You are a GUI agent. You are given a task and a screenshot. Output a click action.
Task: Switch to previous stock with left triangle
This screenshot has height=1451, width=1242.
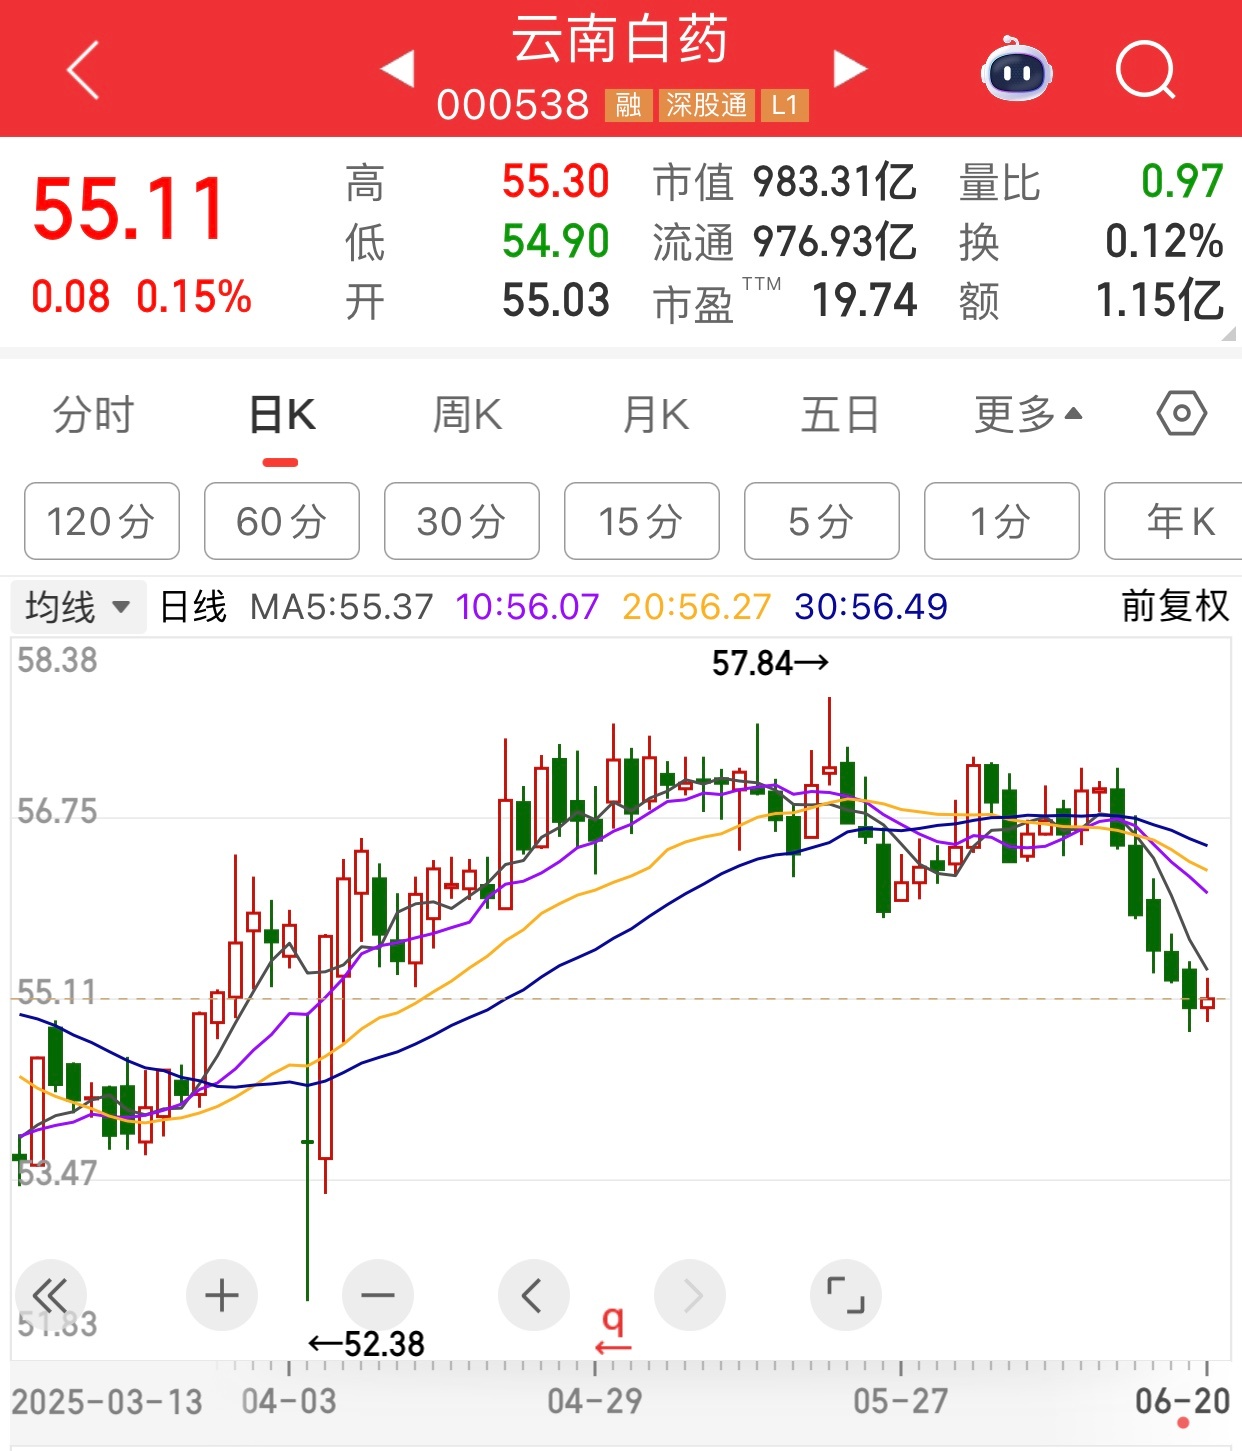(x=398, y=69)
